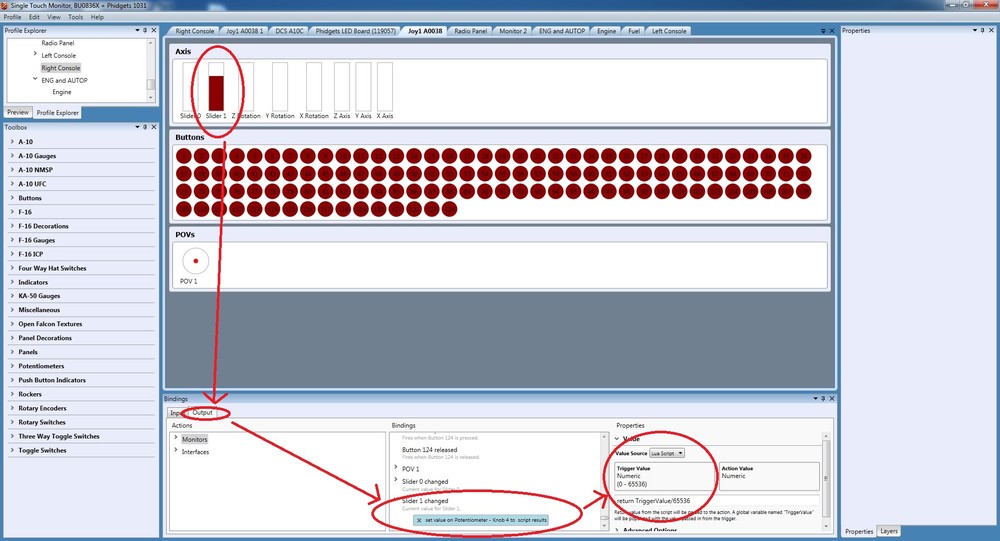Collapse ENG and AUTOP tree node
Viewport: 1000px width, 541px height.
[35, 79]
